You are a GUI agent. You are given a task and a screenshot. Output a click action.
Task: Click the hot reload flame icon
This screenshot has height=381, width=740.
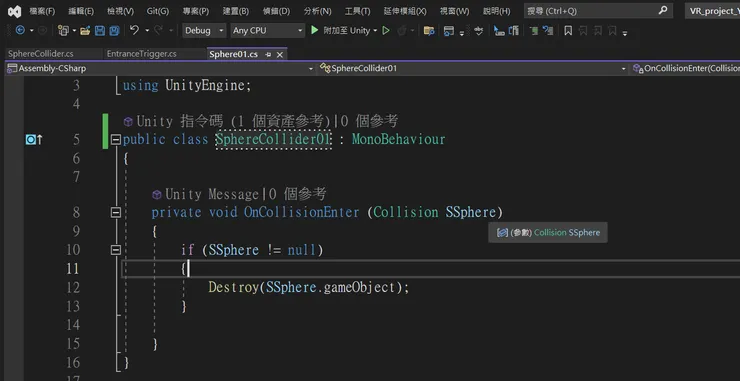point(402,31)
